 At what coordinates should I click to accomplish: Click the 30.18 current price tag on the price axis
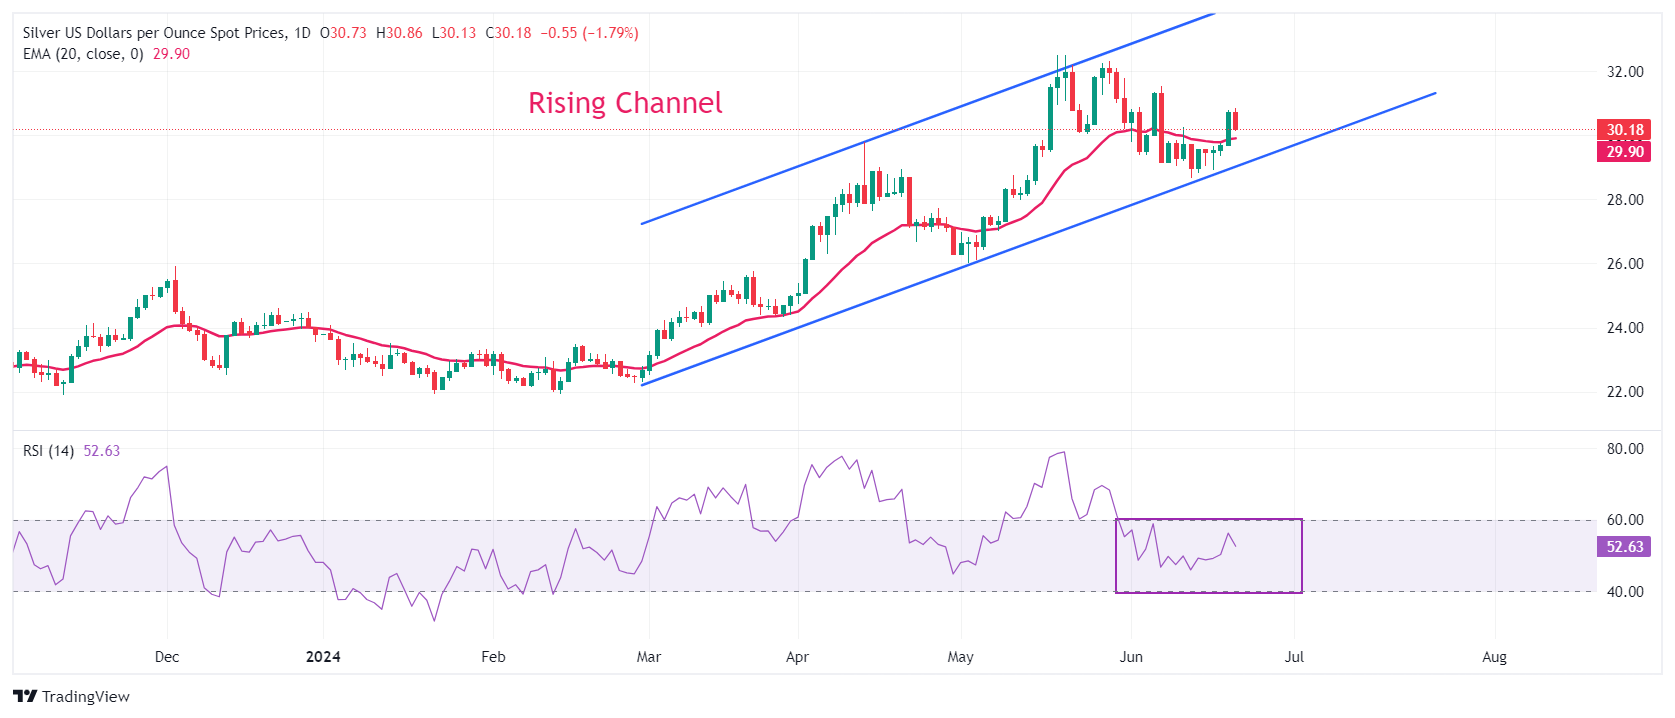pyautogui.click(x=1624, y=130)
